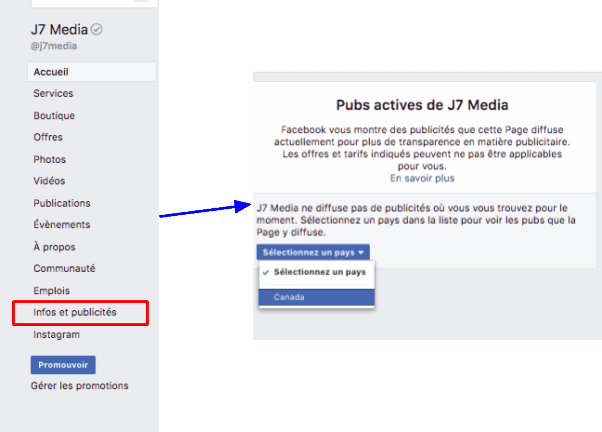Viewport: 602px width, 432px height.
Task: Click the @j7media username text
Action: click(54, 46)
